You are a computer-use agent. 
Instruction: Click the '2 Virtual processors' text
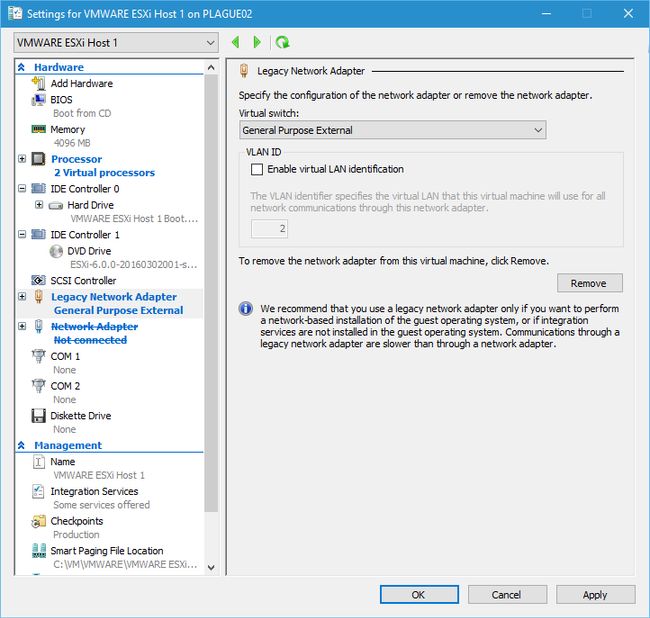pos(104,173)
